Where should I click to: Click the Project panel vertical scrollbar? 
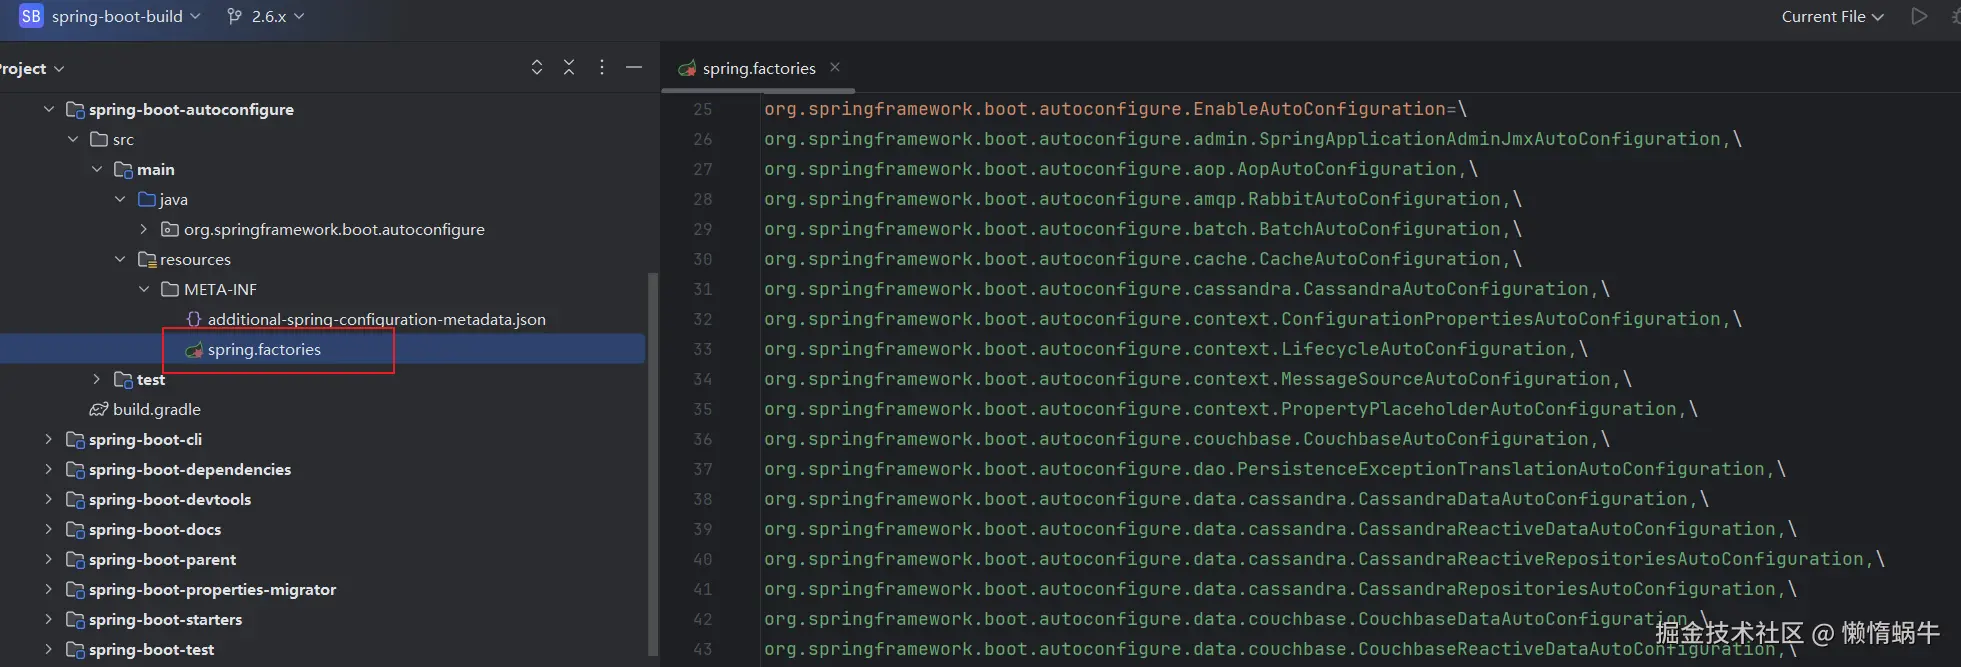click(x=653, y=465)
